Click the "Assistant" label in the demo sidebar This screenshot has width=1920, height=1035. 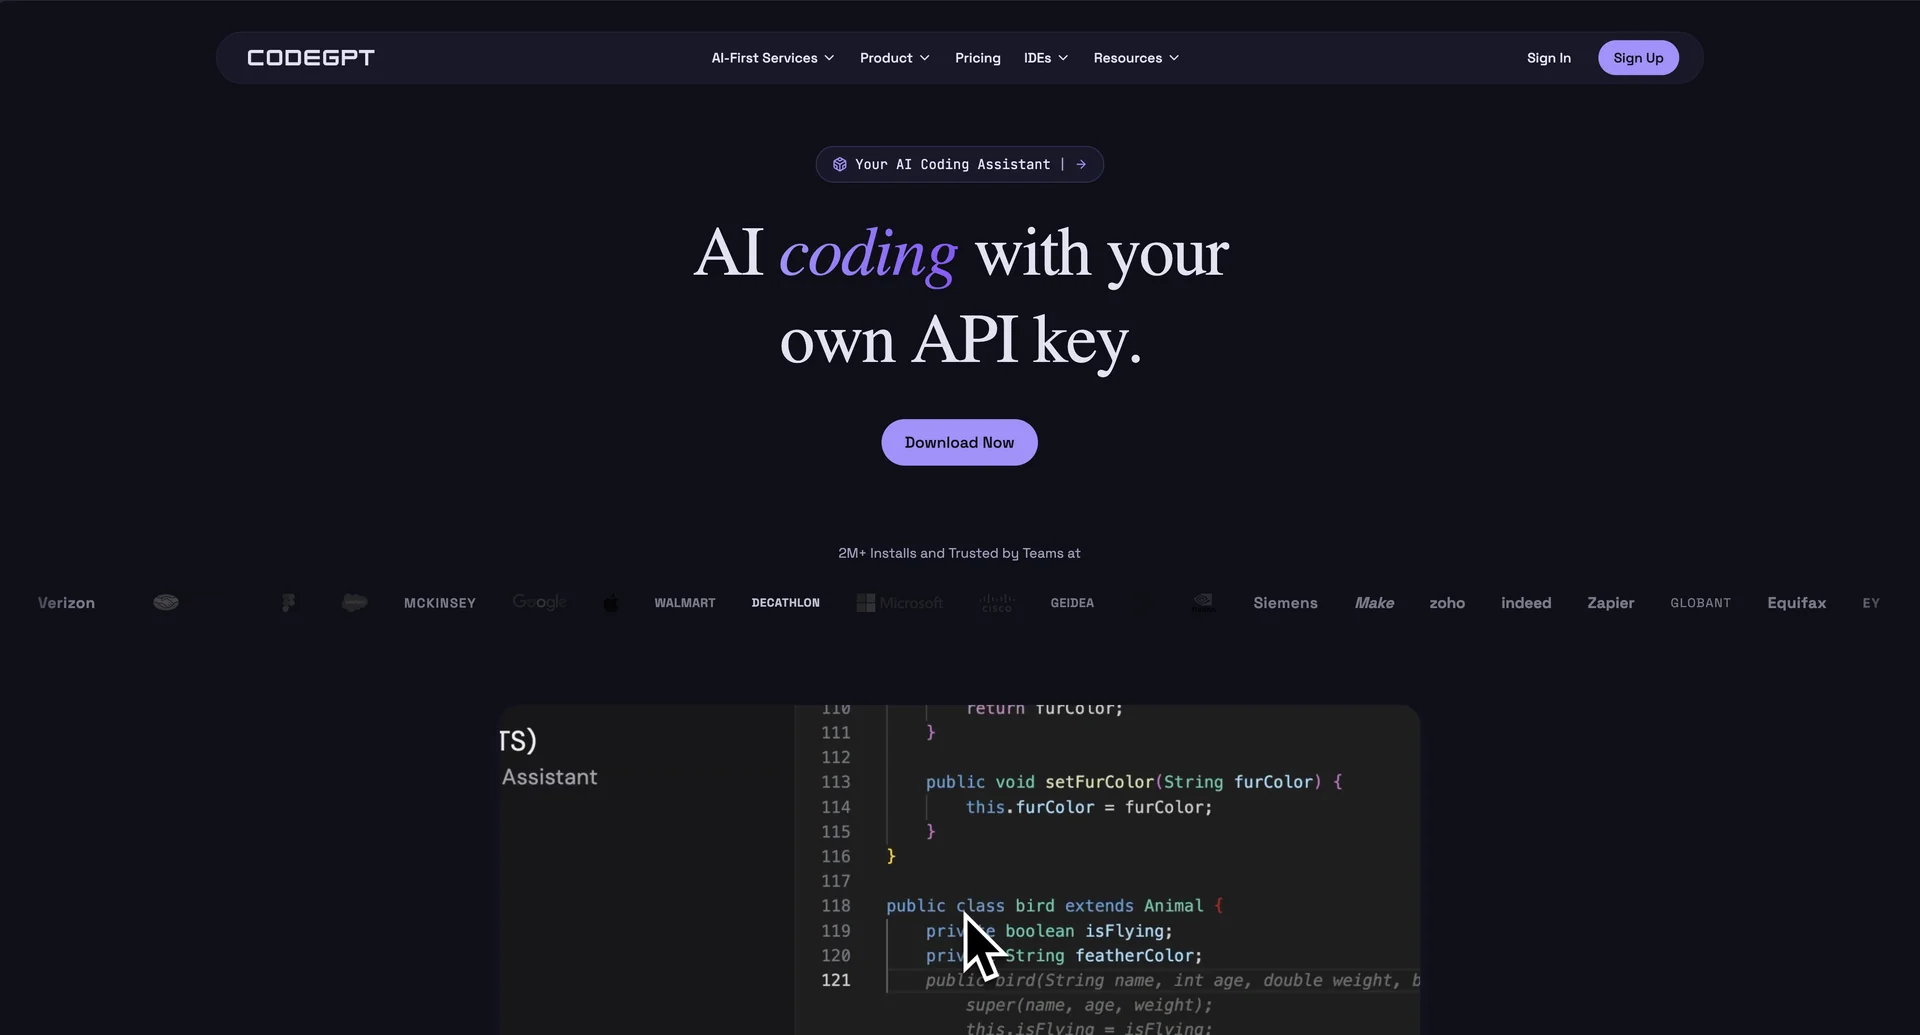click(549, 777)
